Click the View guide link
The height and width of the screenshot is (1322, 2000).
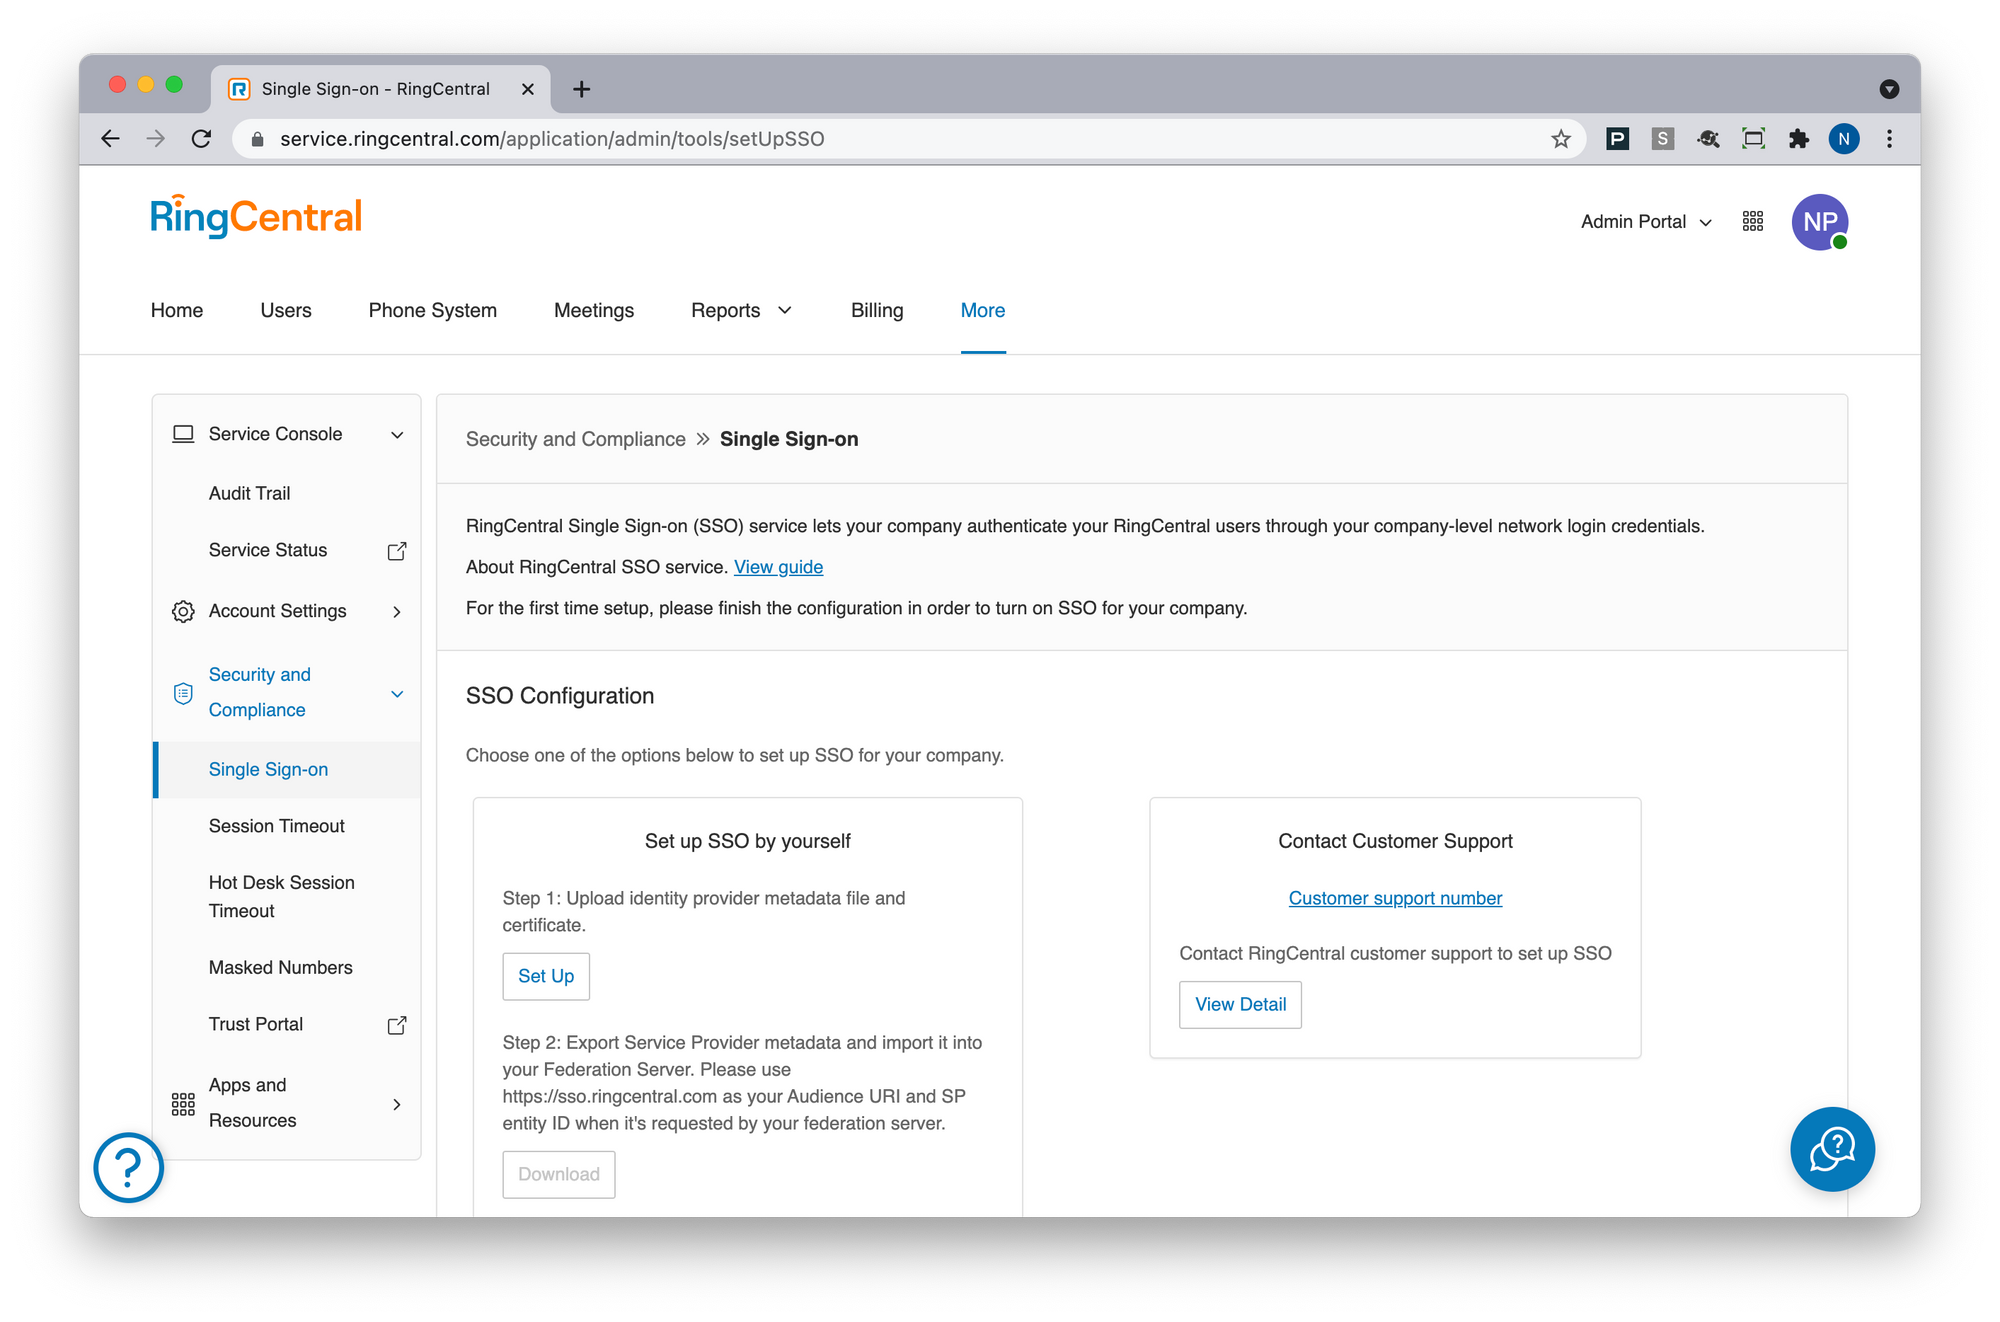point(778,567)
